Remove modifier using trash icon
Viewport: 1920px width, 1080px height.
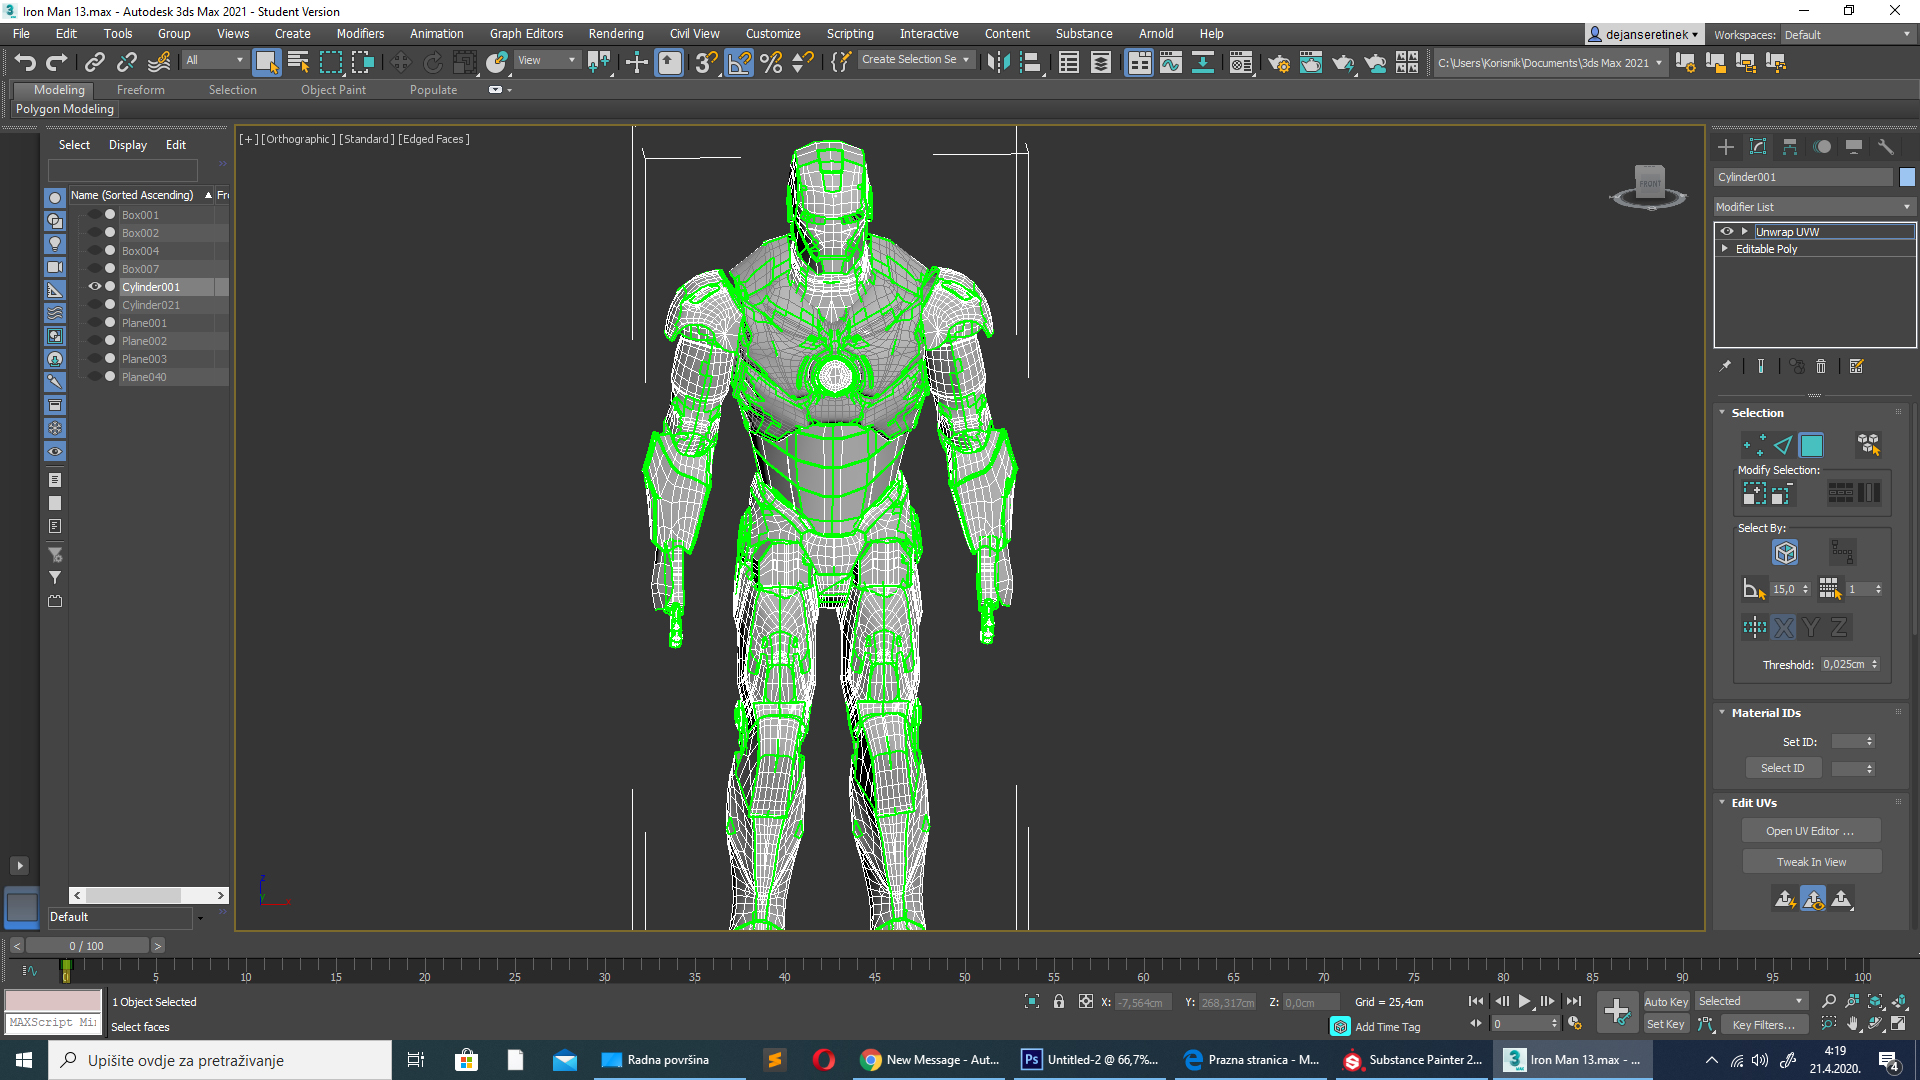pos(1821,367)
